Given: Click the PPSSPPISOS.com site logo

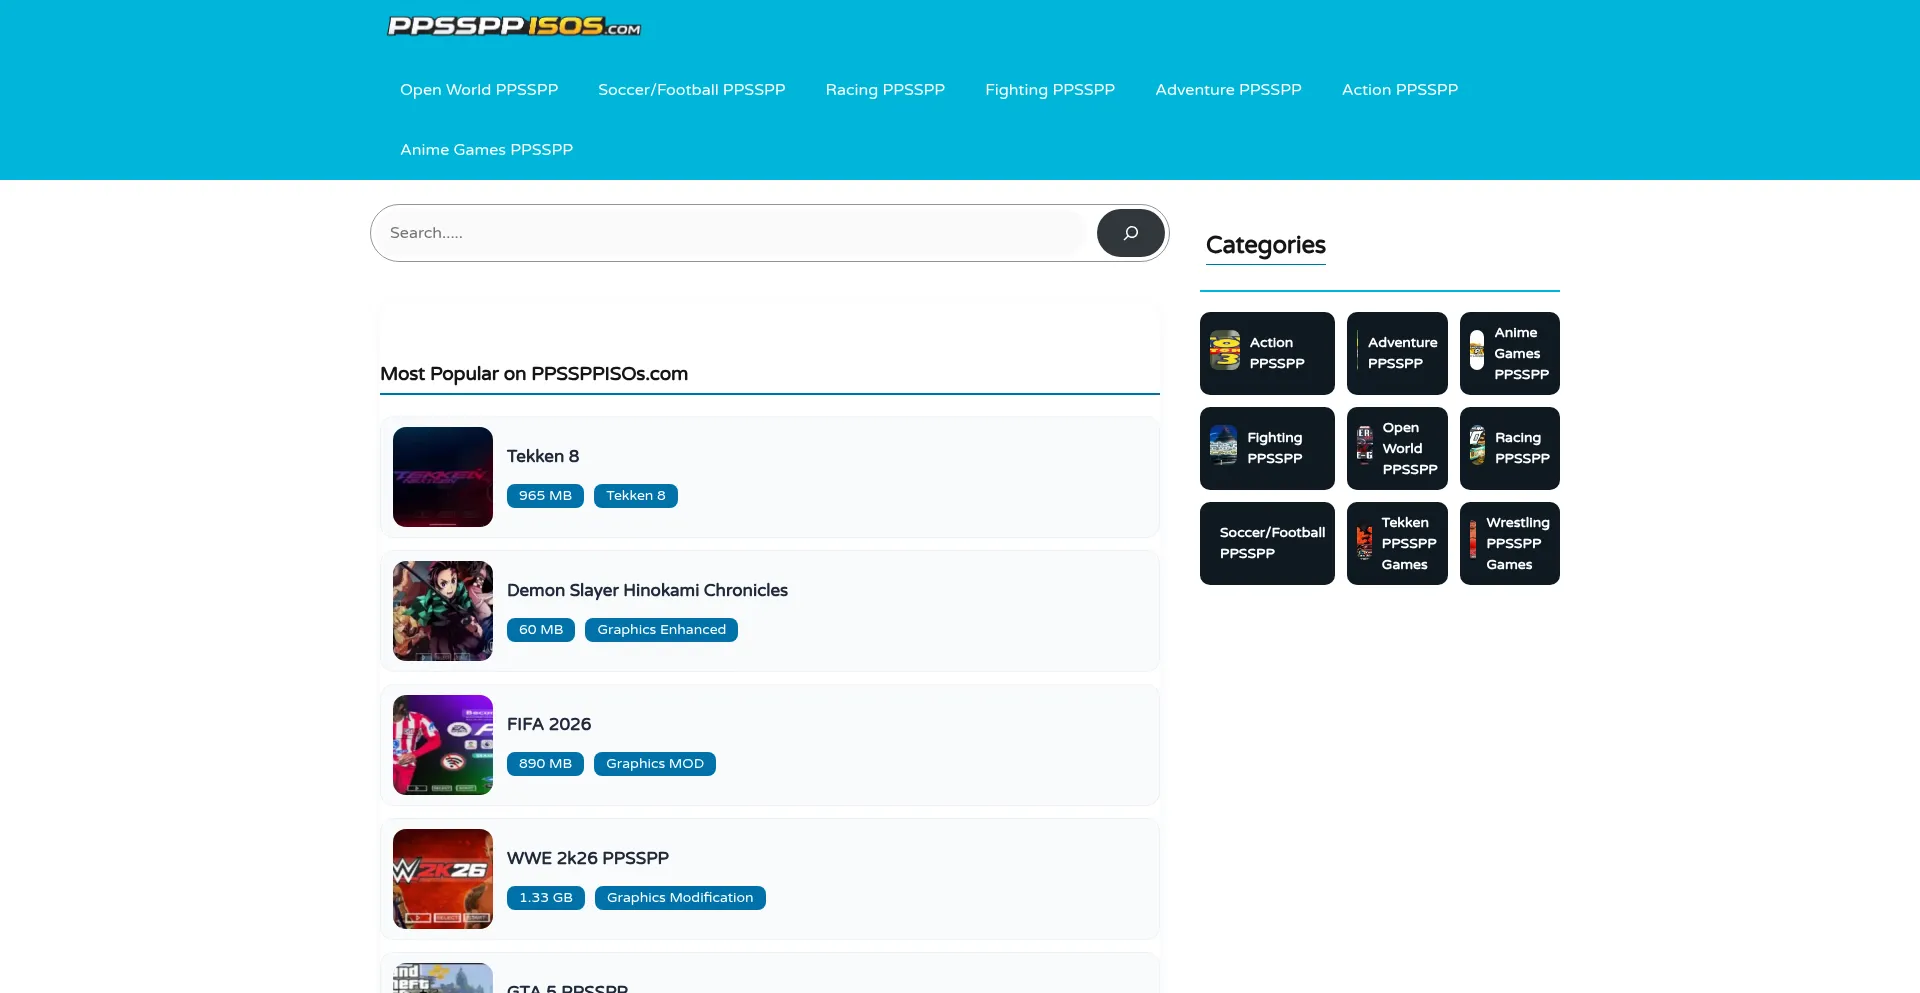Looking at the screenshot, I should (514, 26).
